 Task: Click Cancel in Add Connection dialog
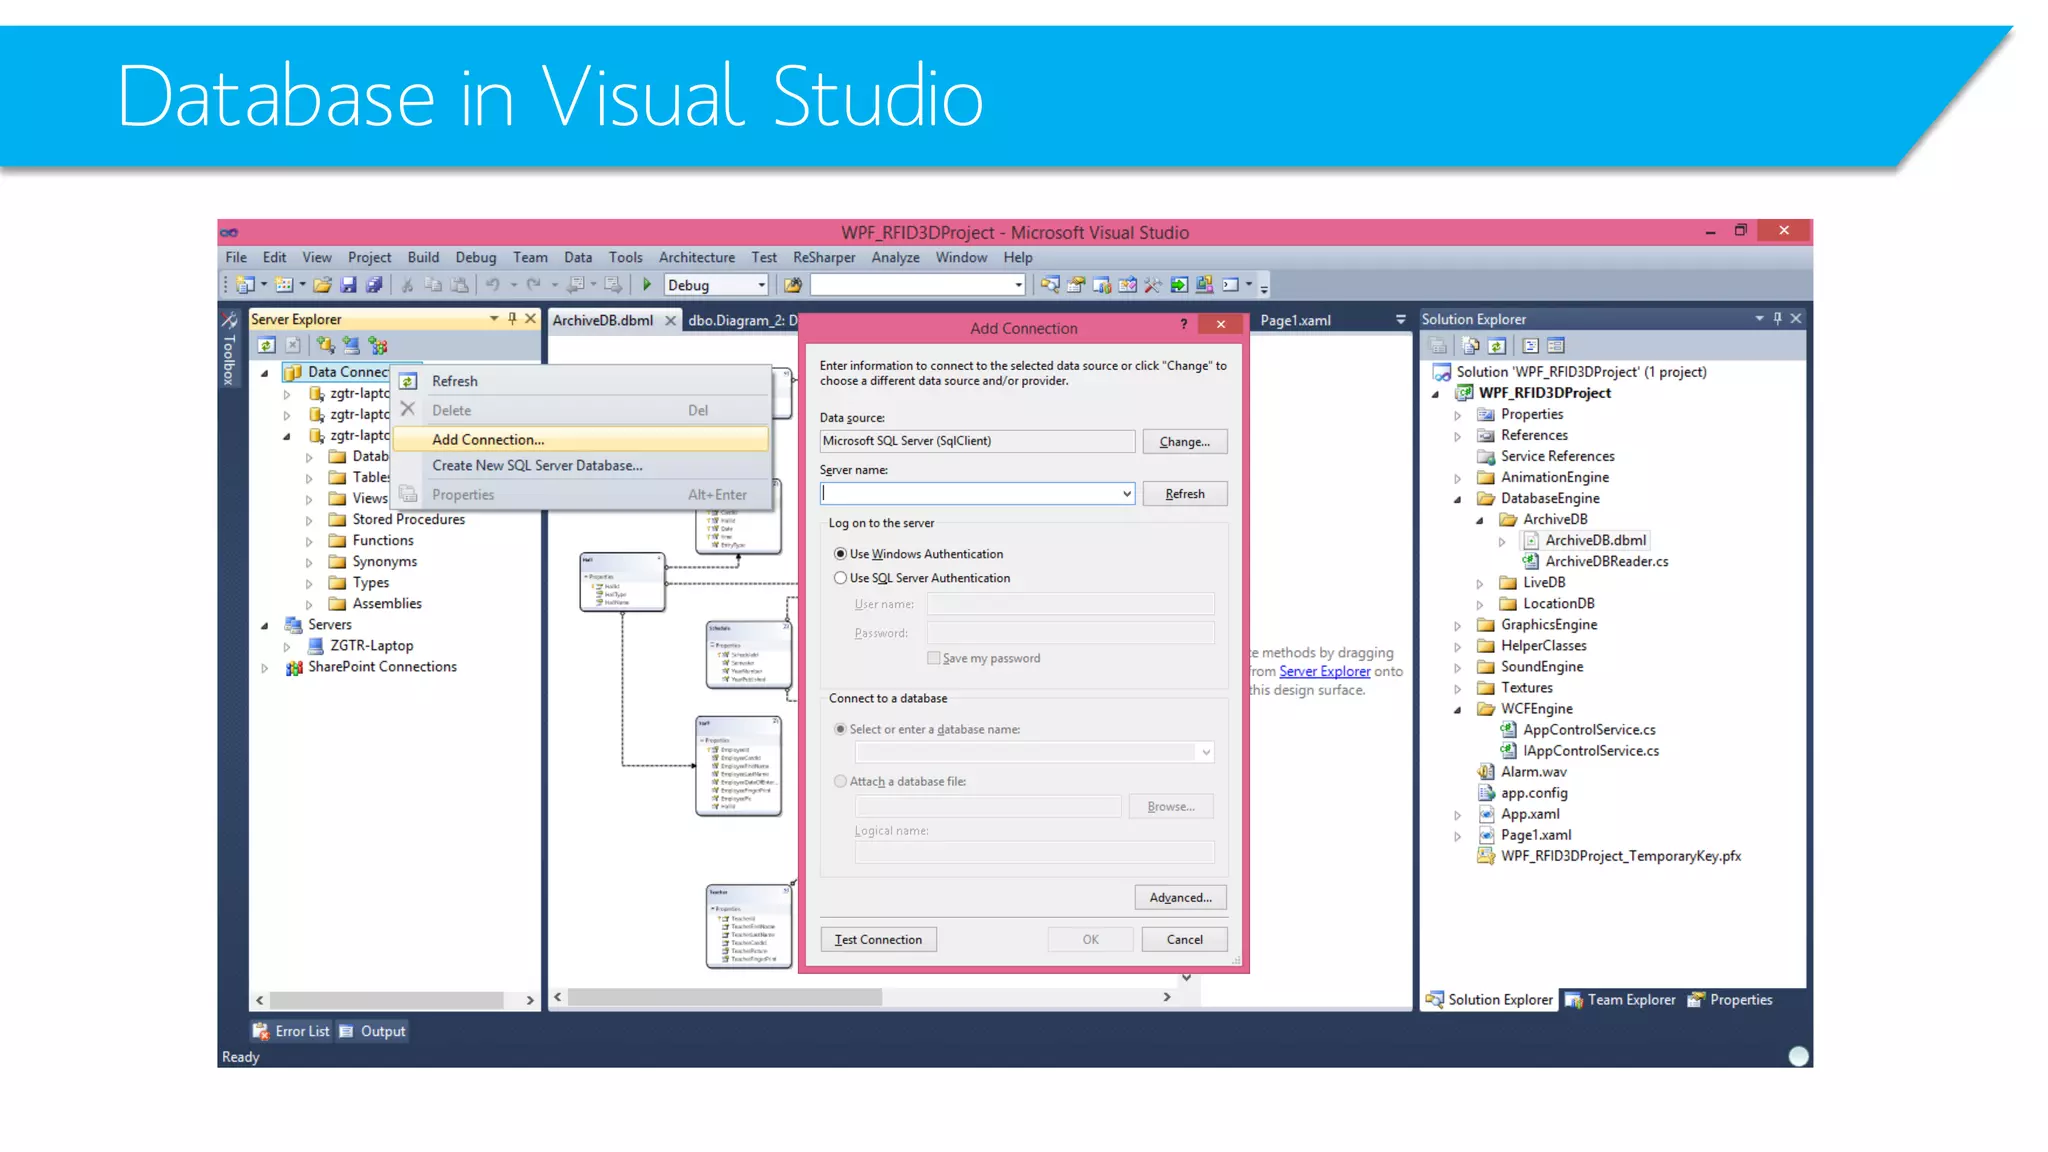click(1184, 939)
